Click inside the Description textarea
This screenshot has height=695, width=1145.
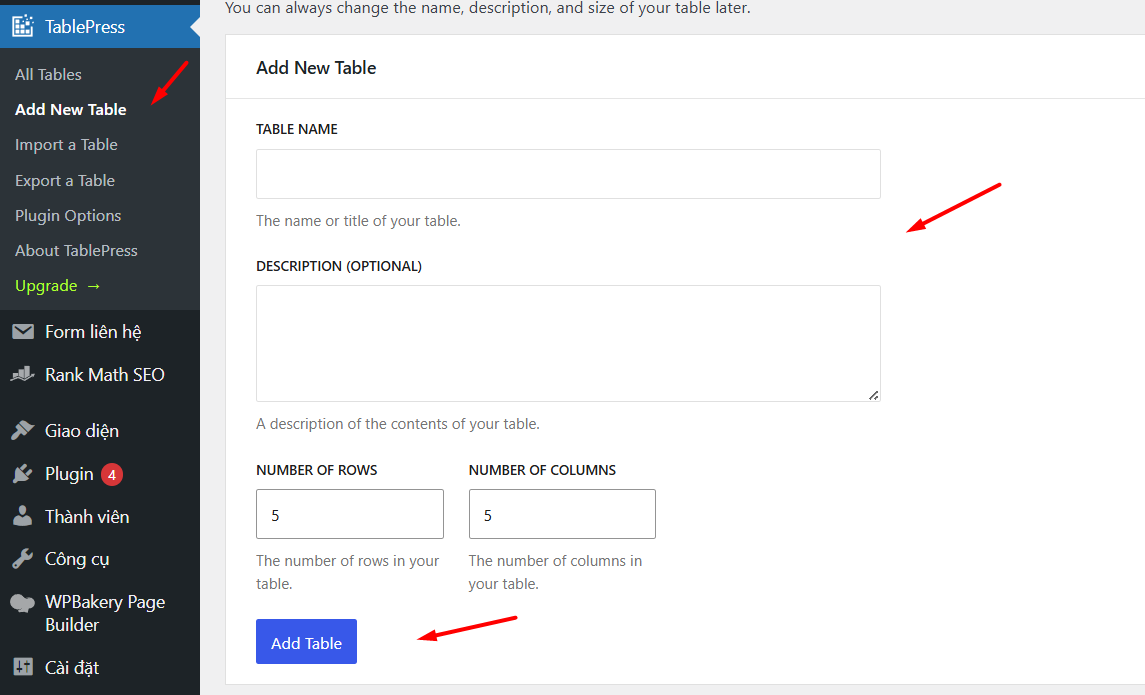[x=568, y=343]
